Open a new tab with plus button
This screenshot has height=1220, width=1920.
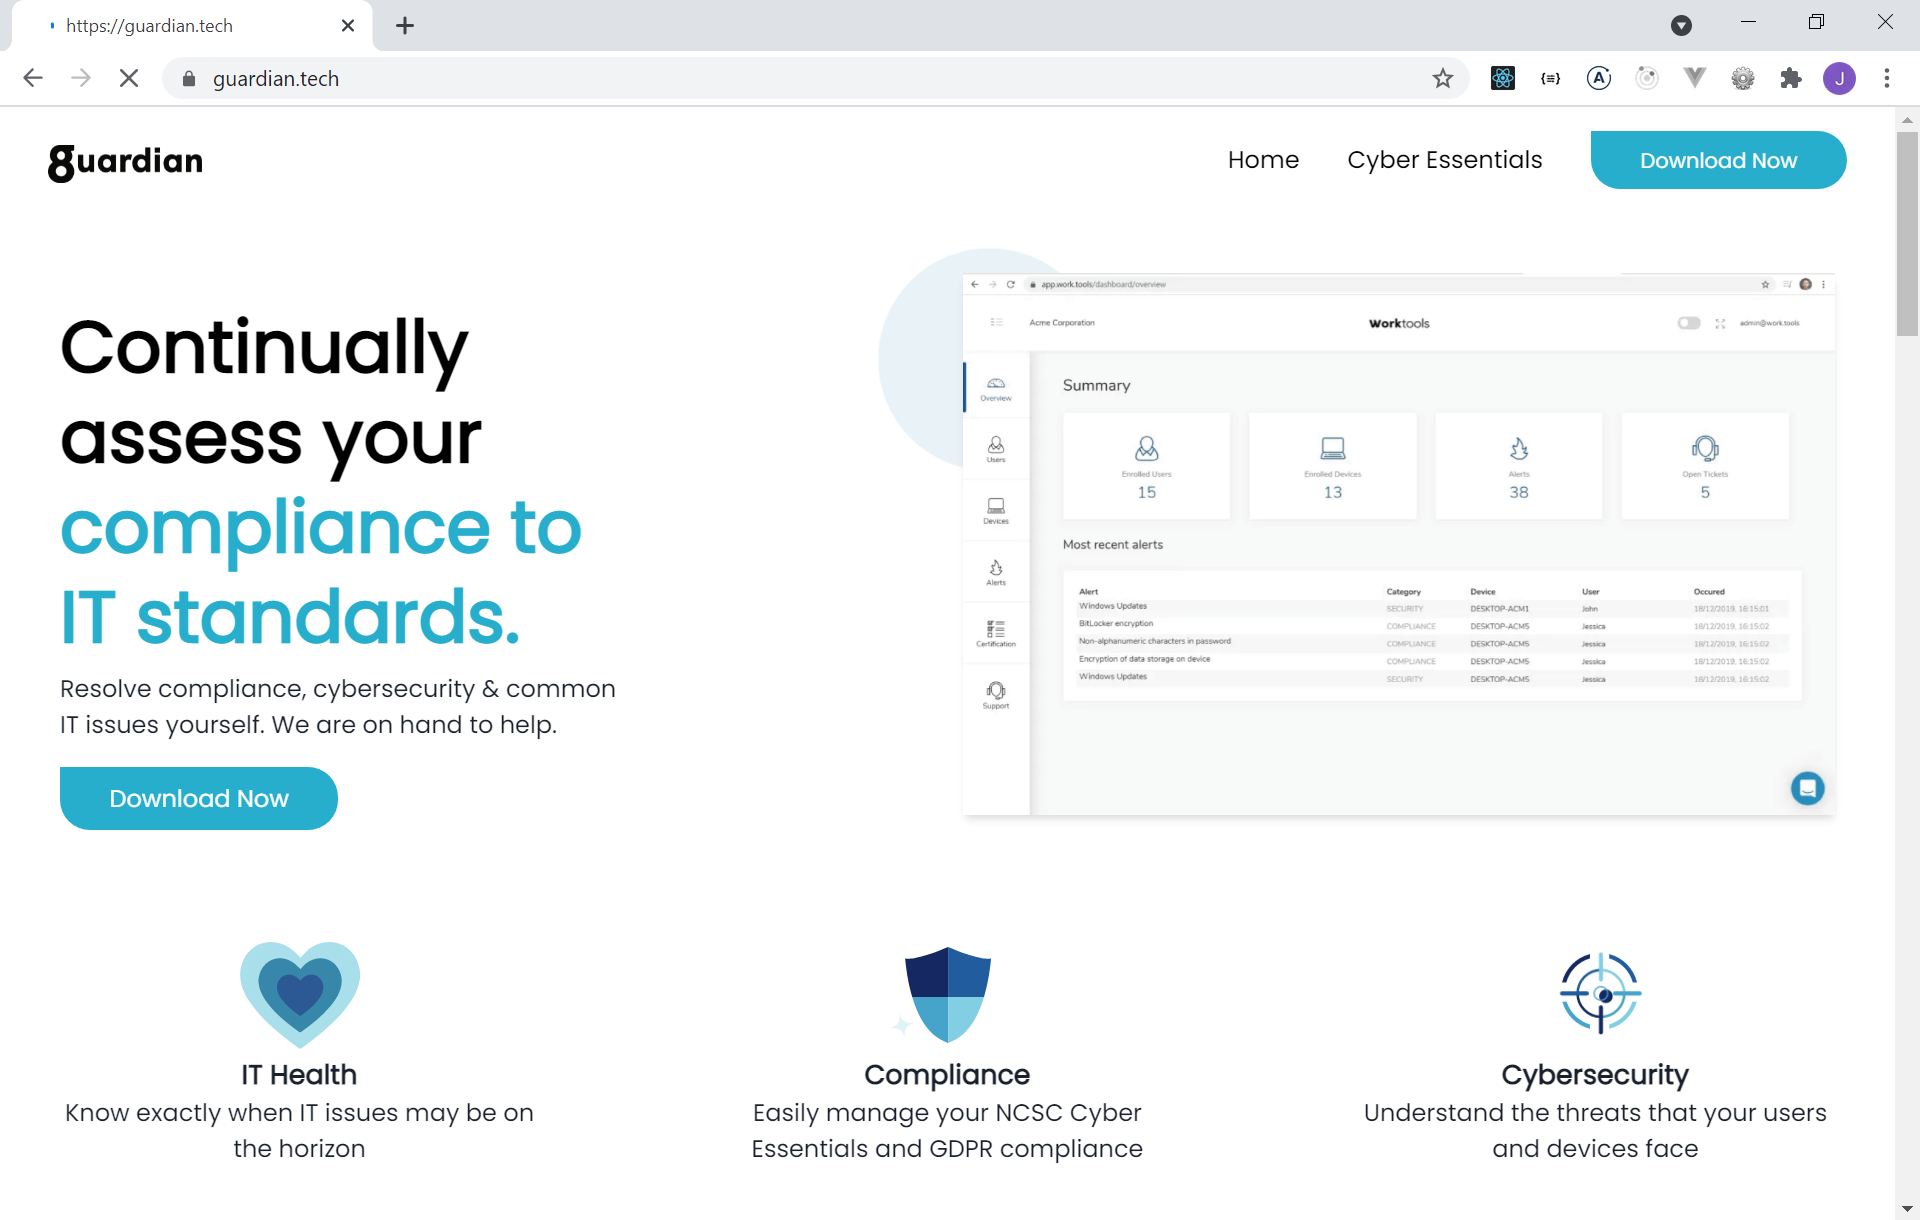405,26
